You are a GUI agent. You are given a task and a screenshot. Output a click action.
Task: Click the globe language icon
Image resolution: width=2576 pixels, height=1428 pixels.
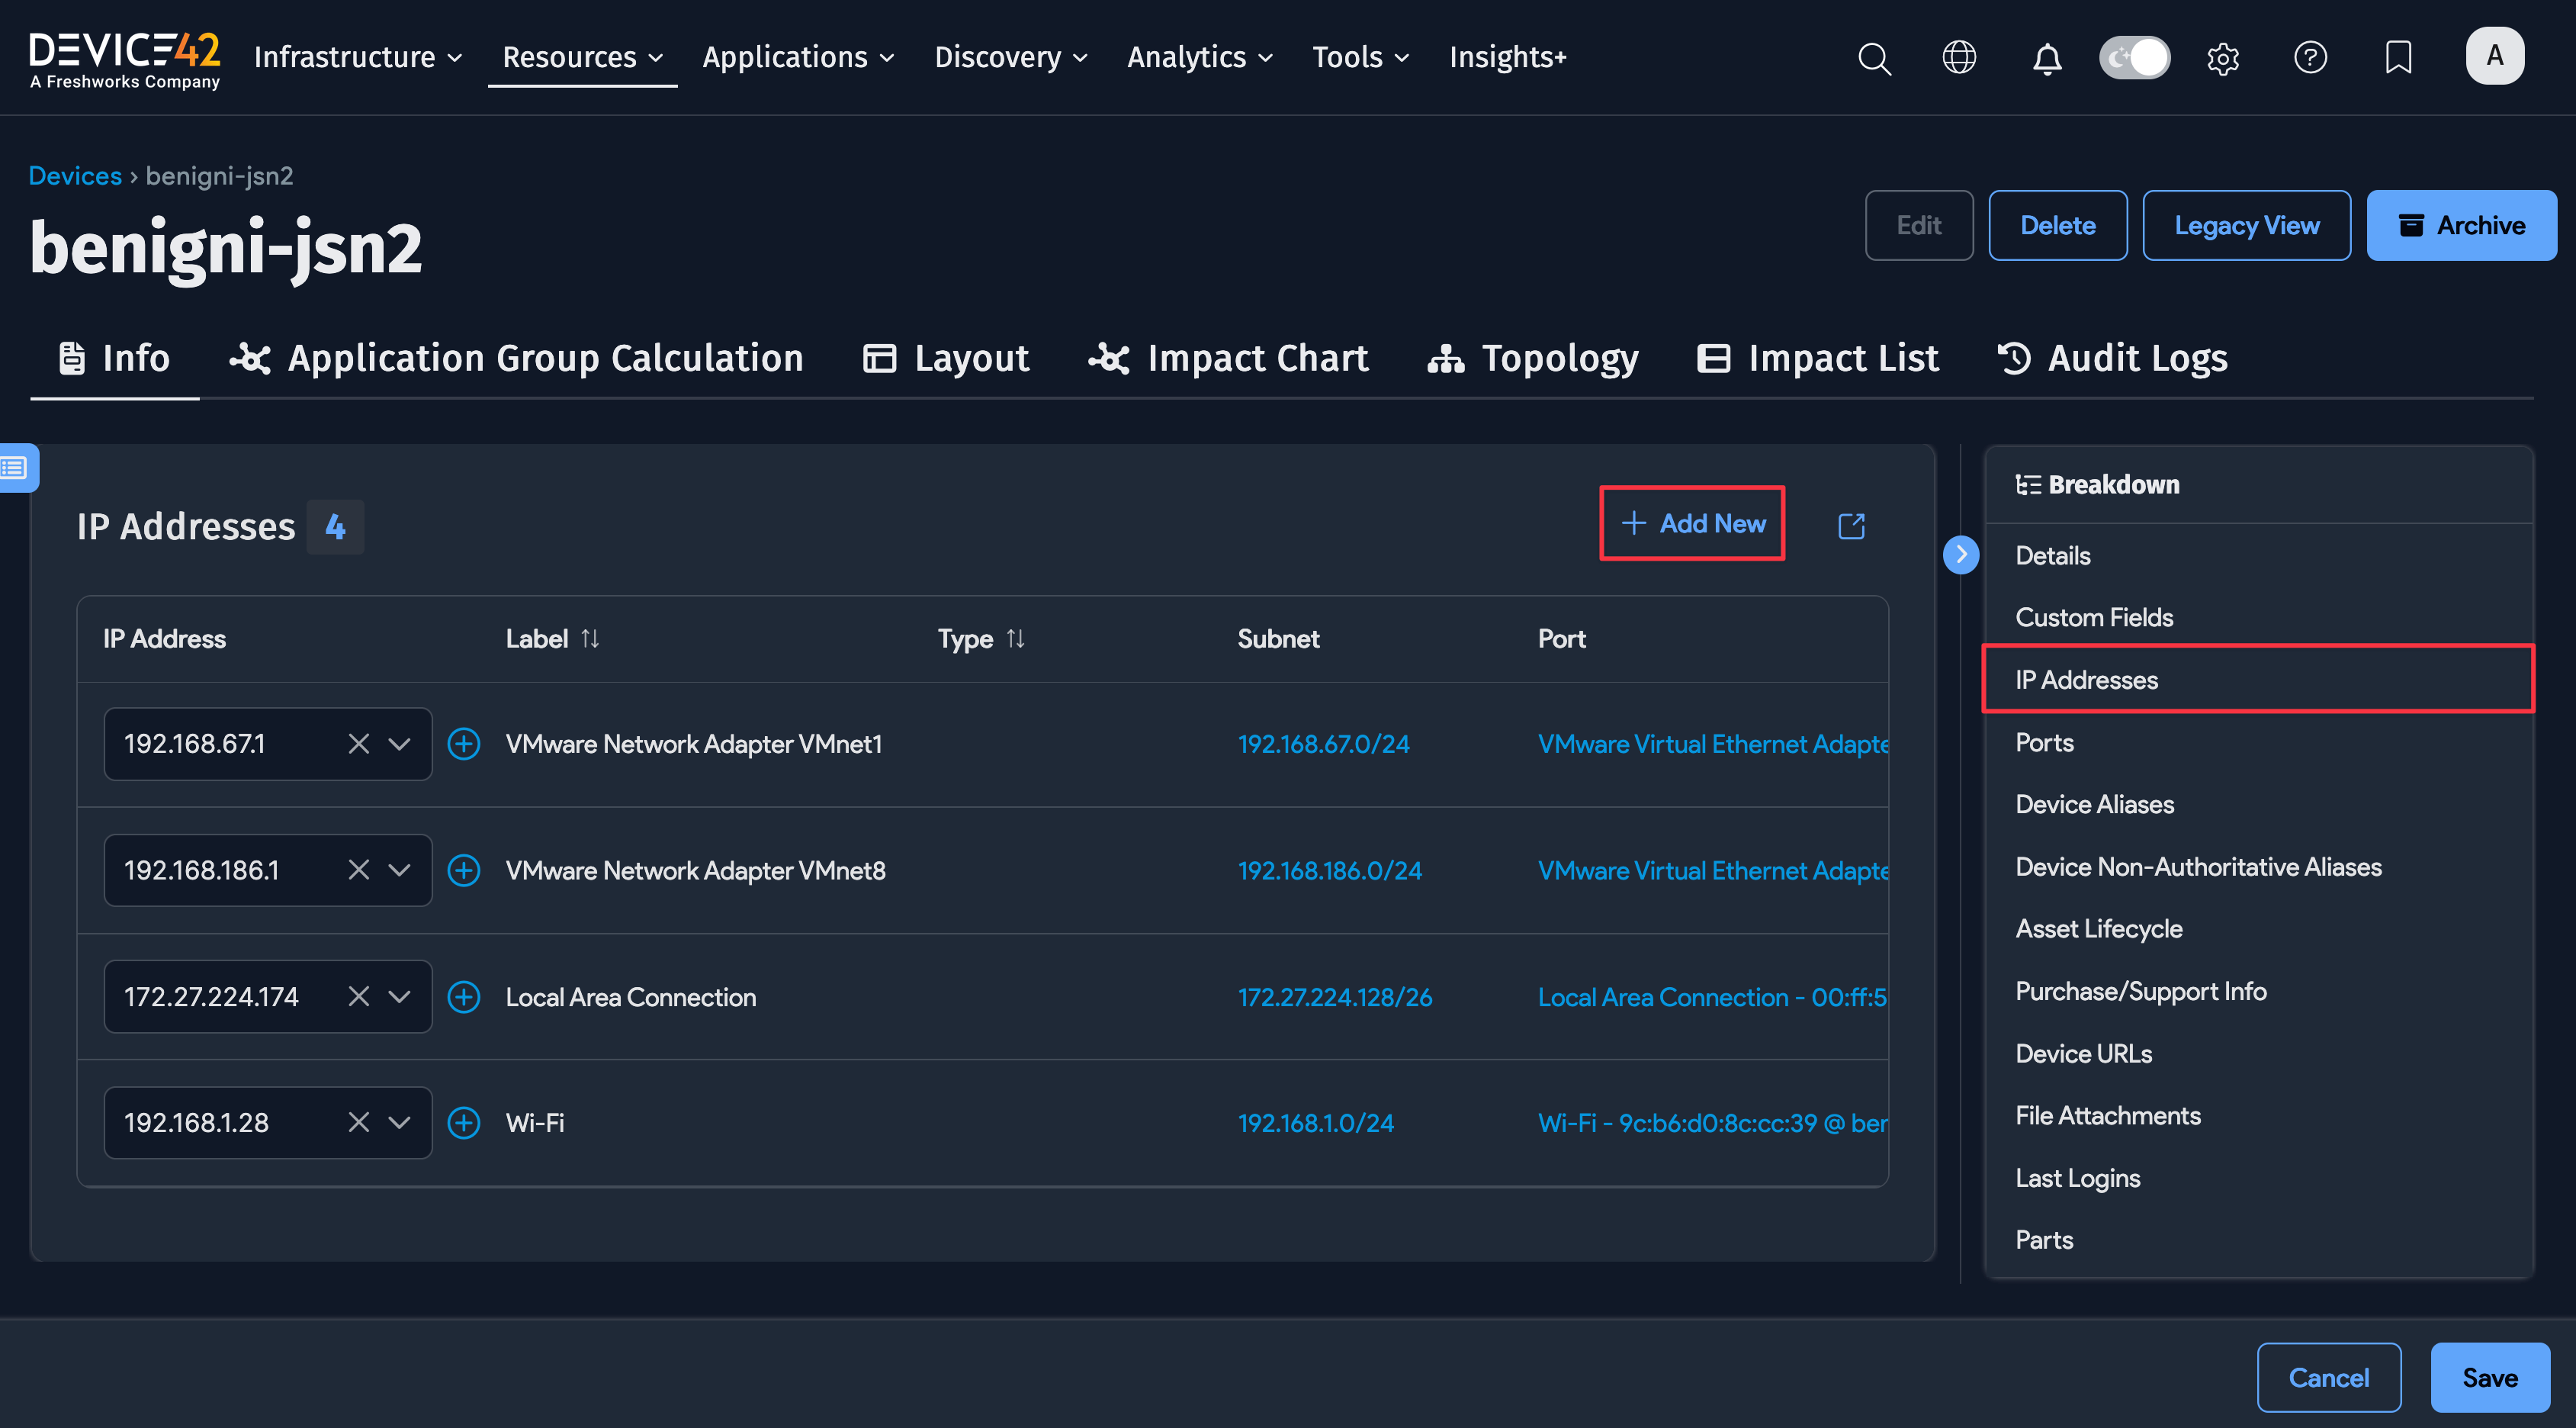[1959, 57]
